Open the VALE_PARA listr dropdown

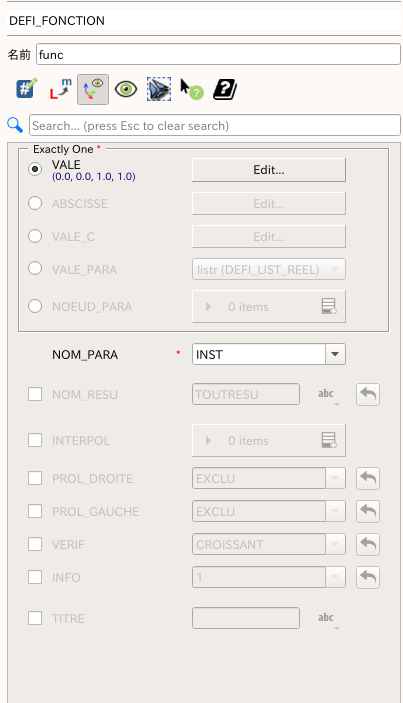[269, 269]
